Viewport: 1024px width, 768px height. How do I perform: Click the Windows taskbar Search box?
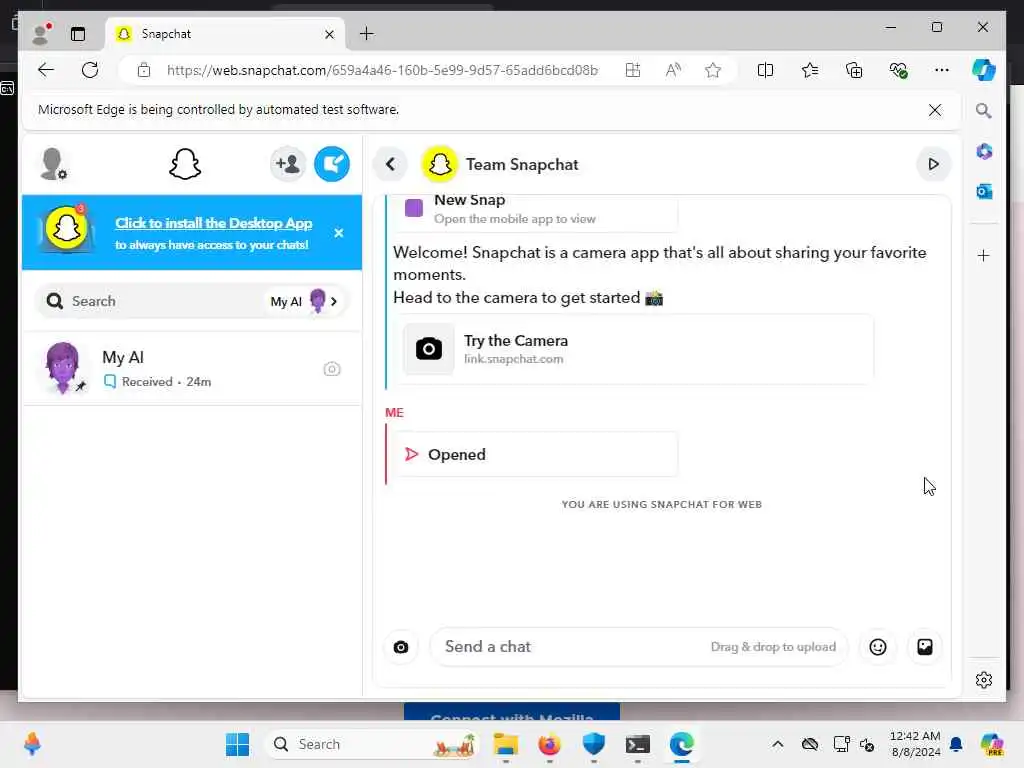[372, 744]
